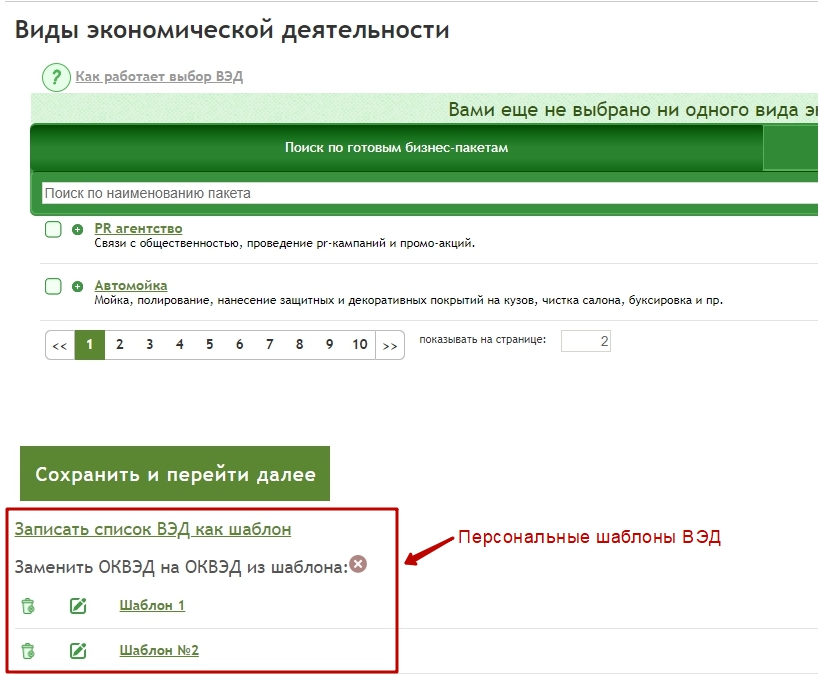
Task: Click the text Связи с общественностью description
Action: click(x=284, y=243)
